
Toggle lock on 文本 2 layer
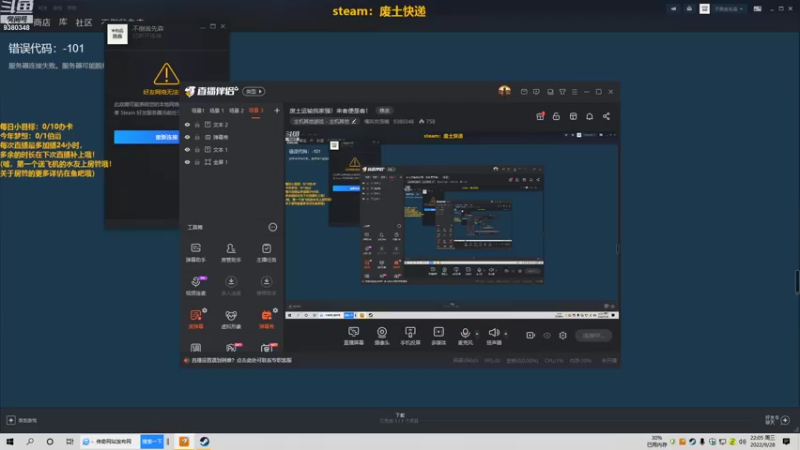click(197, 124)
